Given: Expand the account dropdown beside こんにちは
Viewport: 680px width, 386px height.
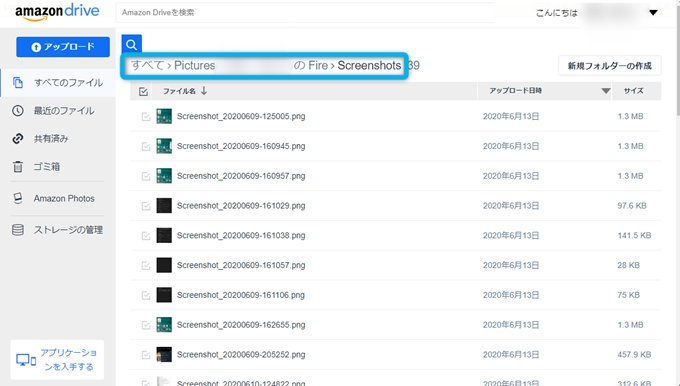Looking at the screenshot, I should point(654,13).
